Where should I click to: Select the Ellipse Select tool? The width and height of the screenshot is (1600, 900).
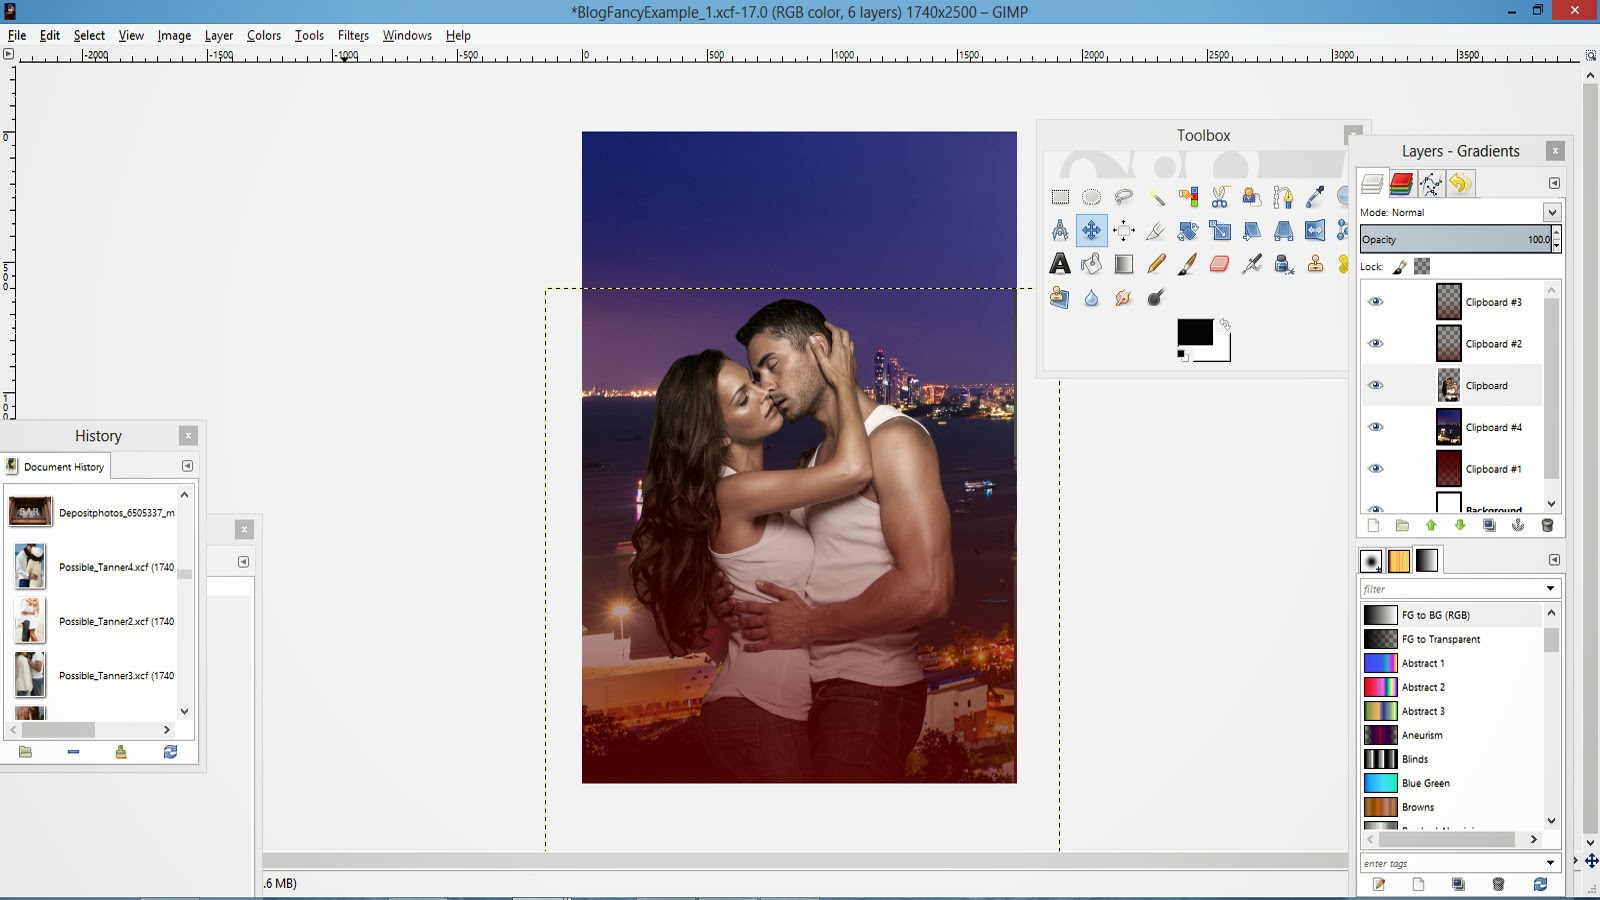pyautogui.click(x=1092, y=198)
